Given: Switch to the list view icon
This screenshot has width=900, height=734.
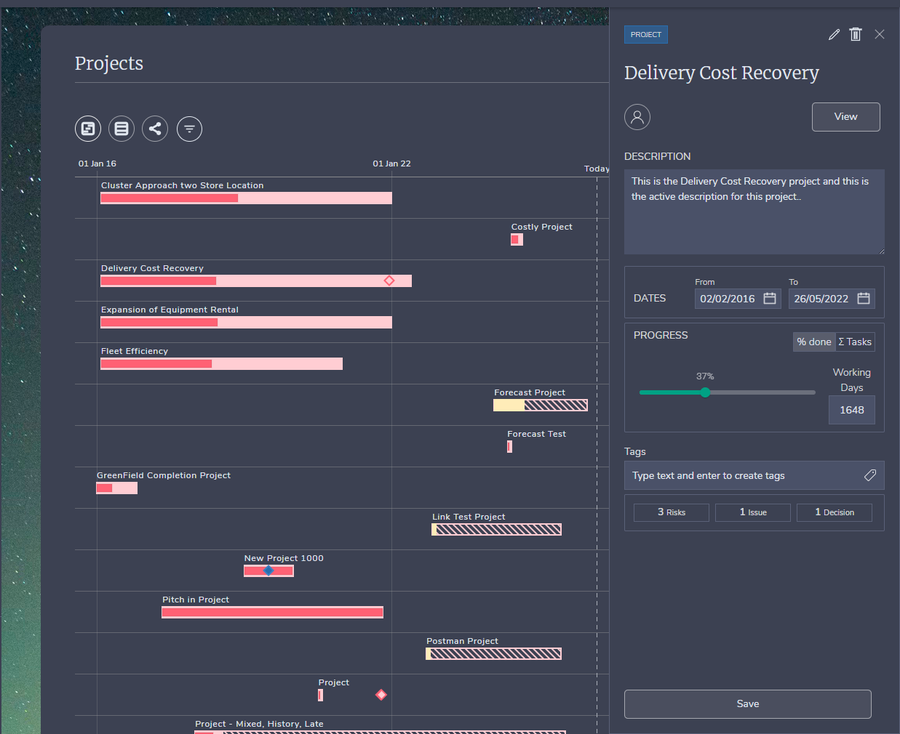Looking at the screenshot, I should coord(121,128).
